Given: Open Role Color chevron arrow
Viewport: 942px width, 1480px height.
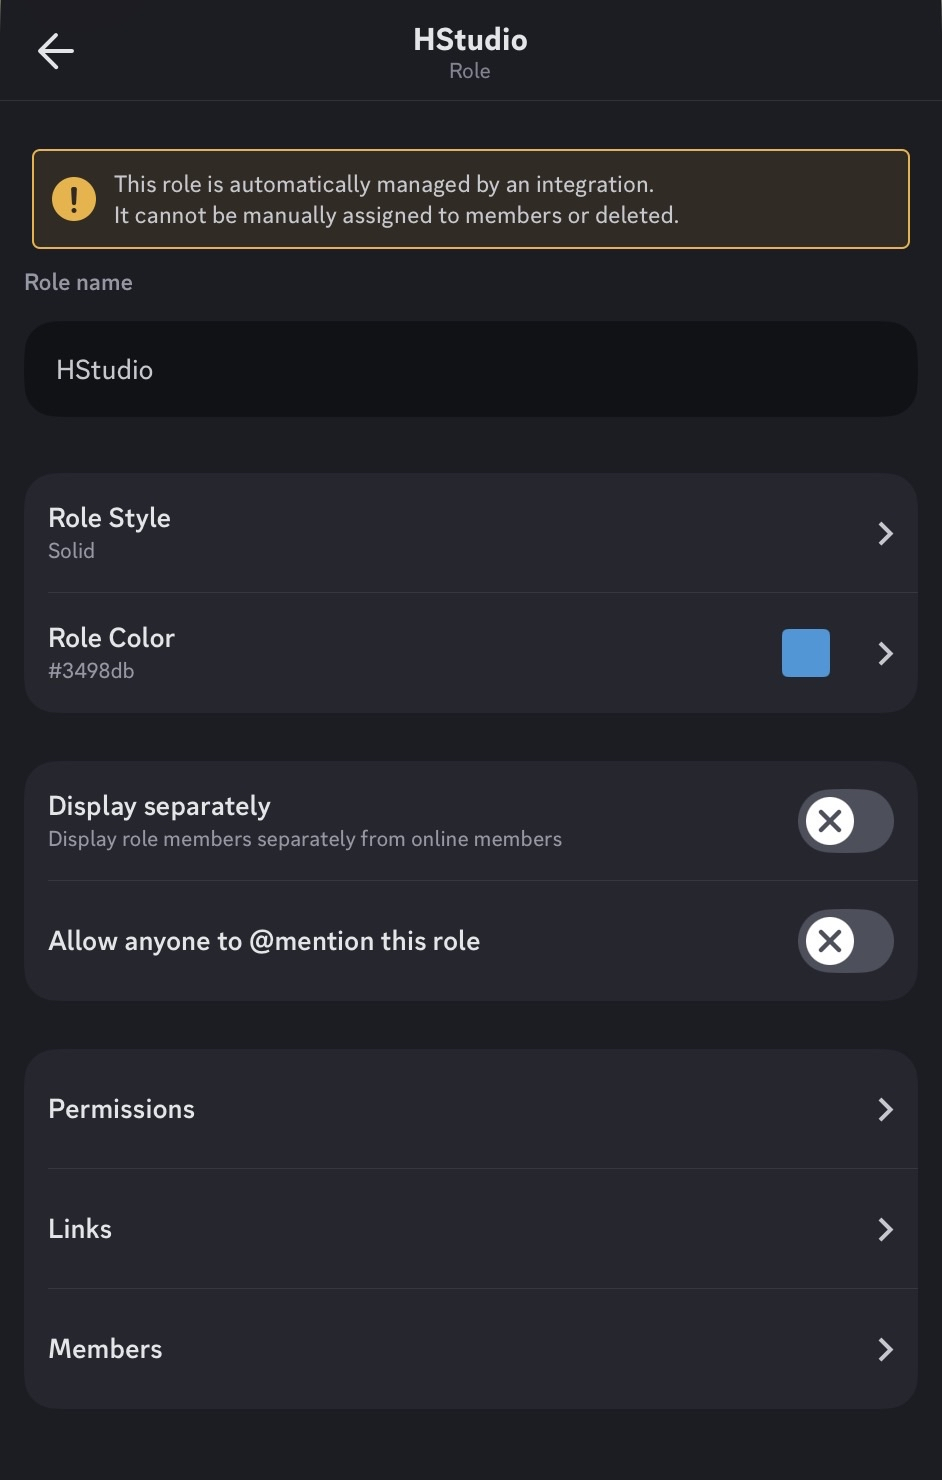Looking at the screenshot, I should [885, 654].
